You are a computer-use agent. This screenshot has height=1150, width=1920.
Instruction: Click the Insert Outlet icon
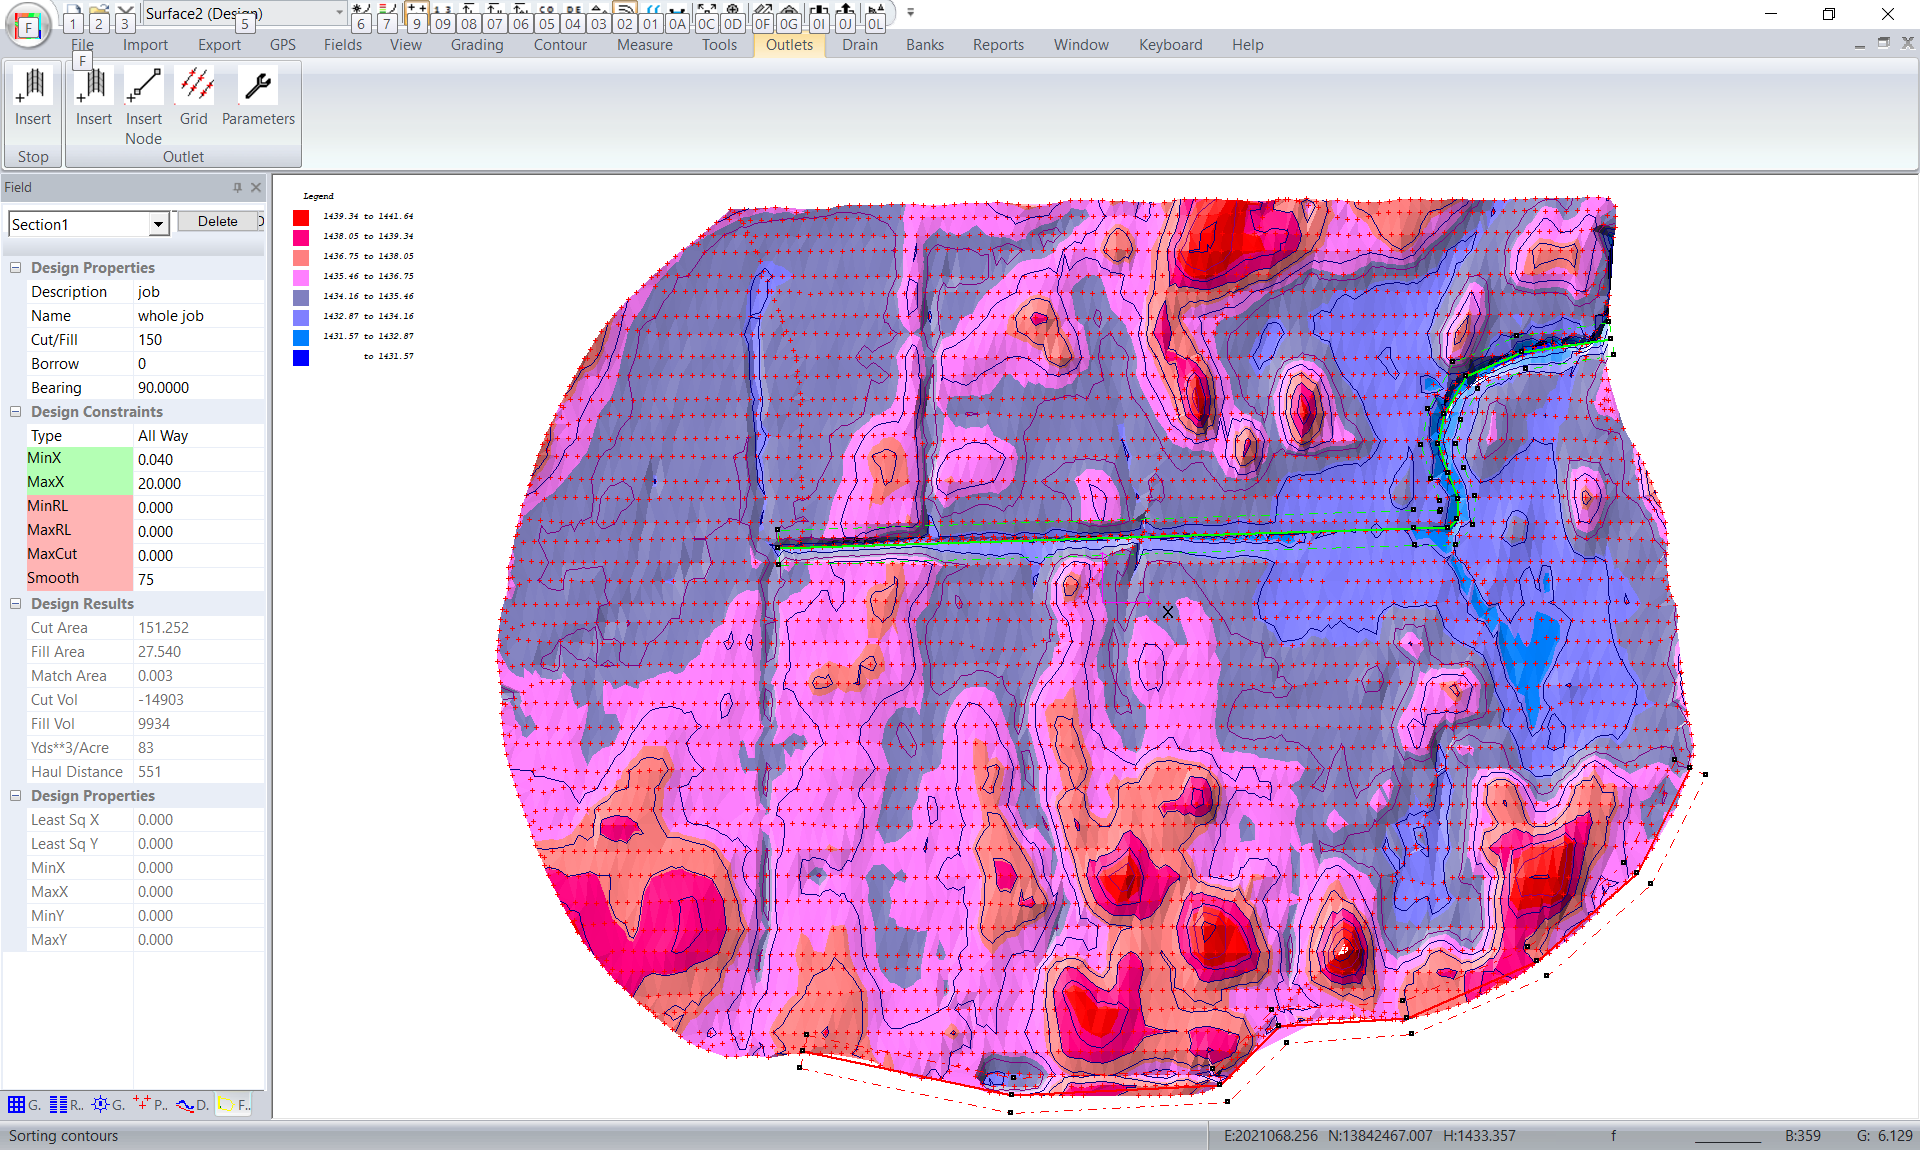[93, 87]
